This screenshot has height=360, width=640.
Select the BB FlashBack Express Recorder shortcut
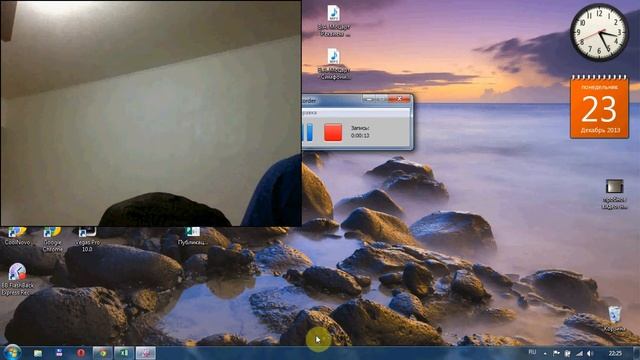[x=17, y=279]
